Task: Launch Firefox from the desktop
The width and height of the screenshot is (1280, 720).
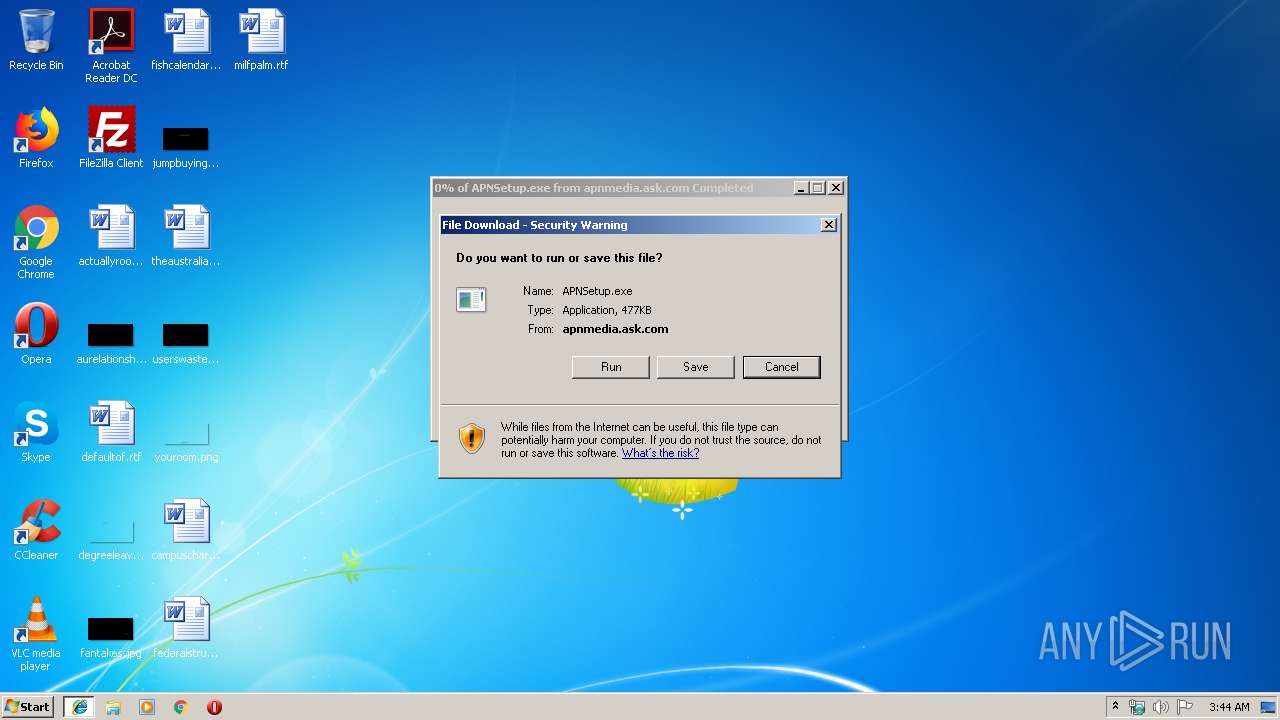Action: pyautogui.click(x=36, y=139)
